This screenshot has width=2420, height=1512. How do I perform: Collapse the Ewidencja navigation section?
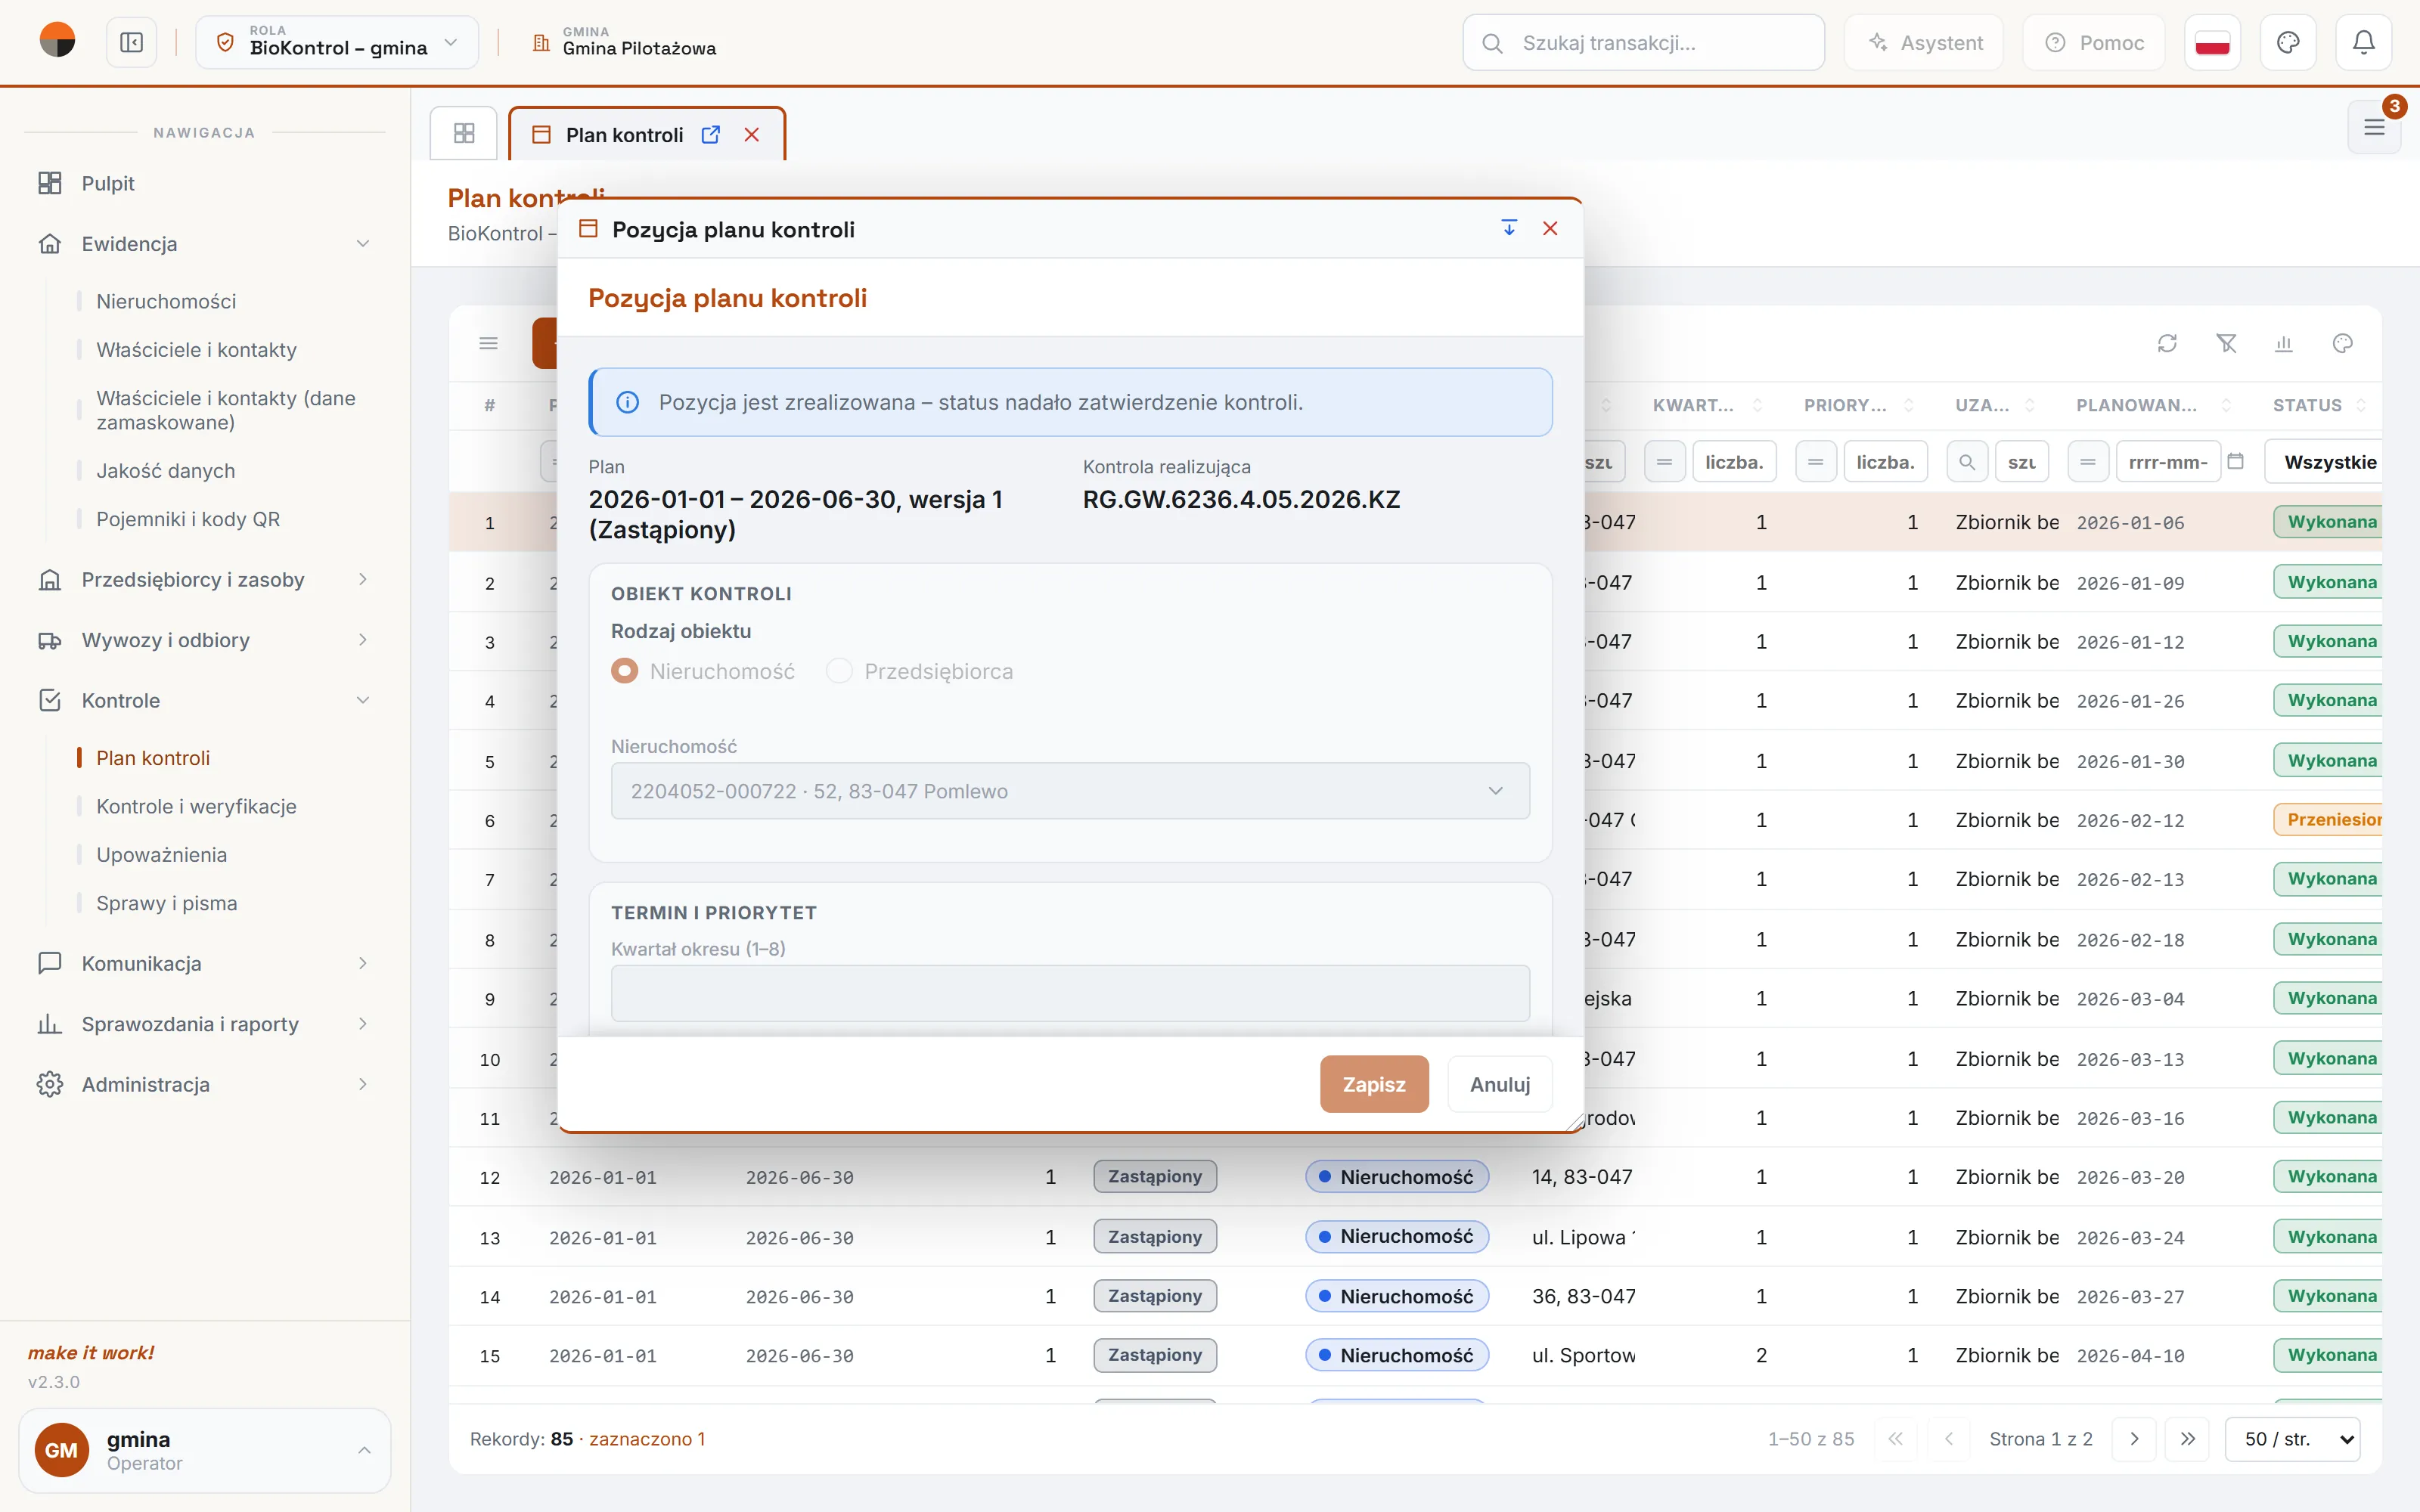coord(205,244)
